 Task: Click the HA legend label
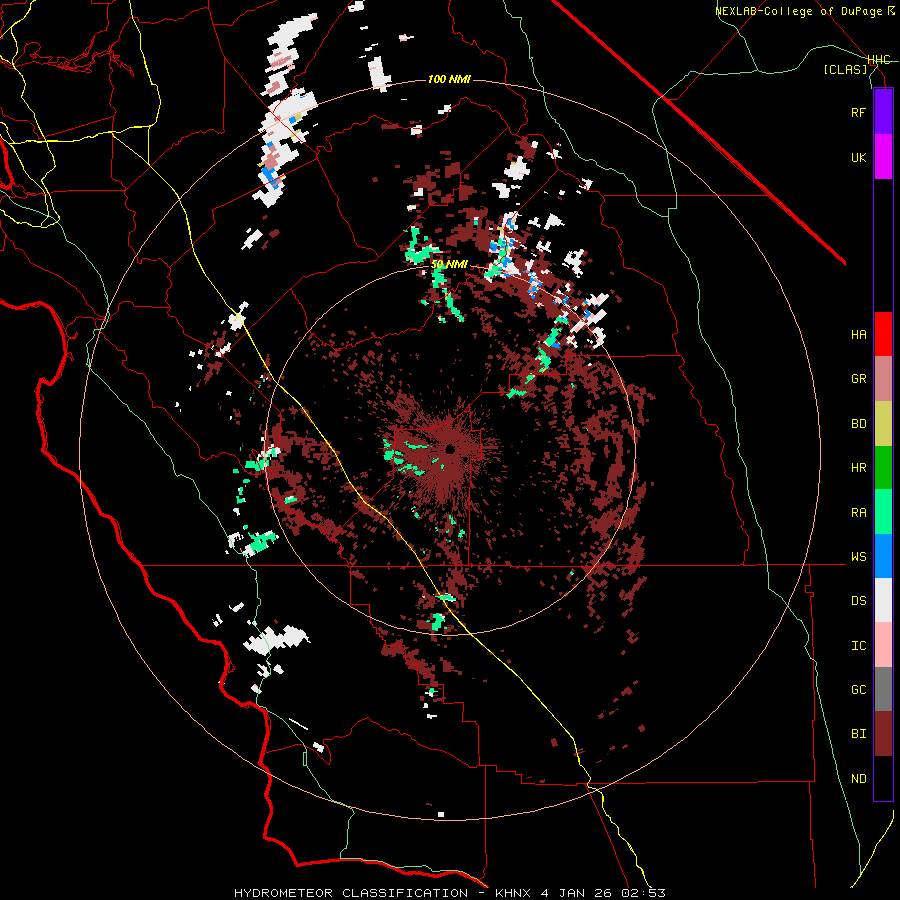pyautogui.click(x=858, y=335)
